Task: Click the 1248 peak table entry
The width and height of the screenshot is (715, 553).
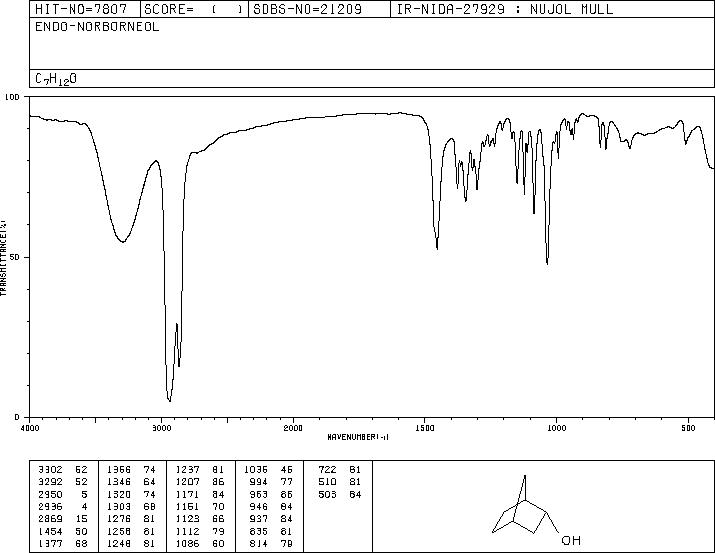Action: coord(131,544)
